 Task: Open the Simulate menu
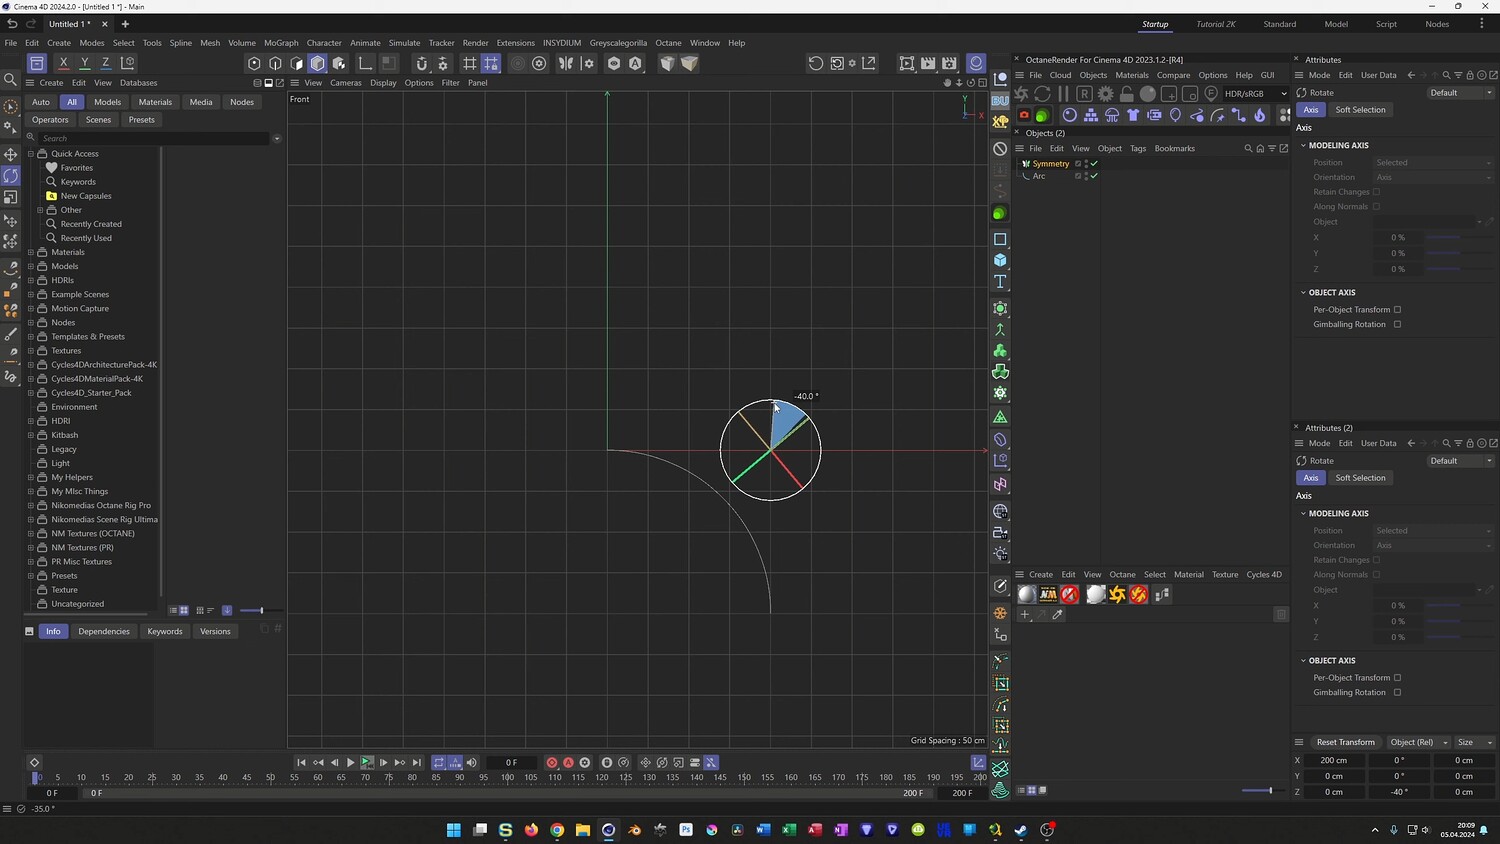[404, 43]
